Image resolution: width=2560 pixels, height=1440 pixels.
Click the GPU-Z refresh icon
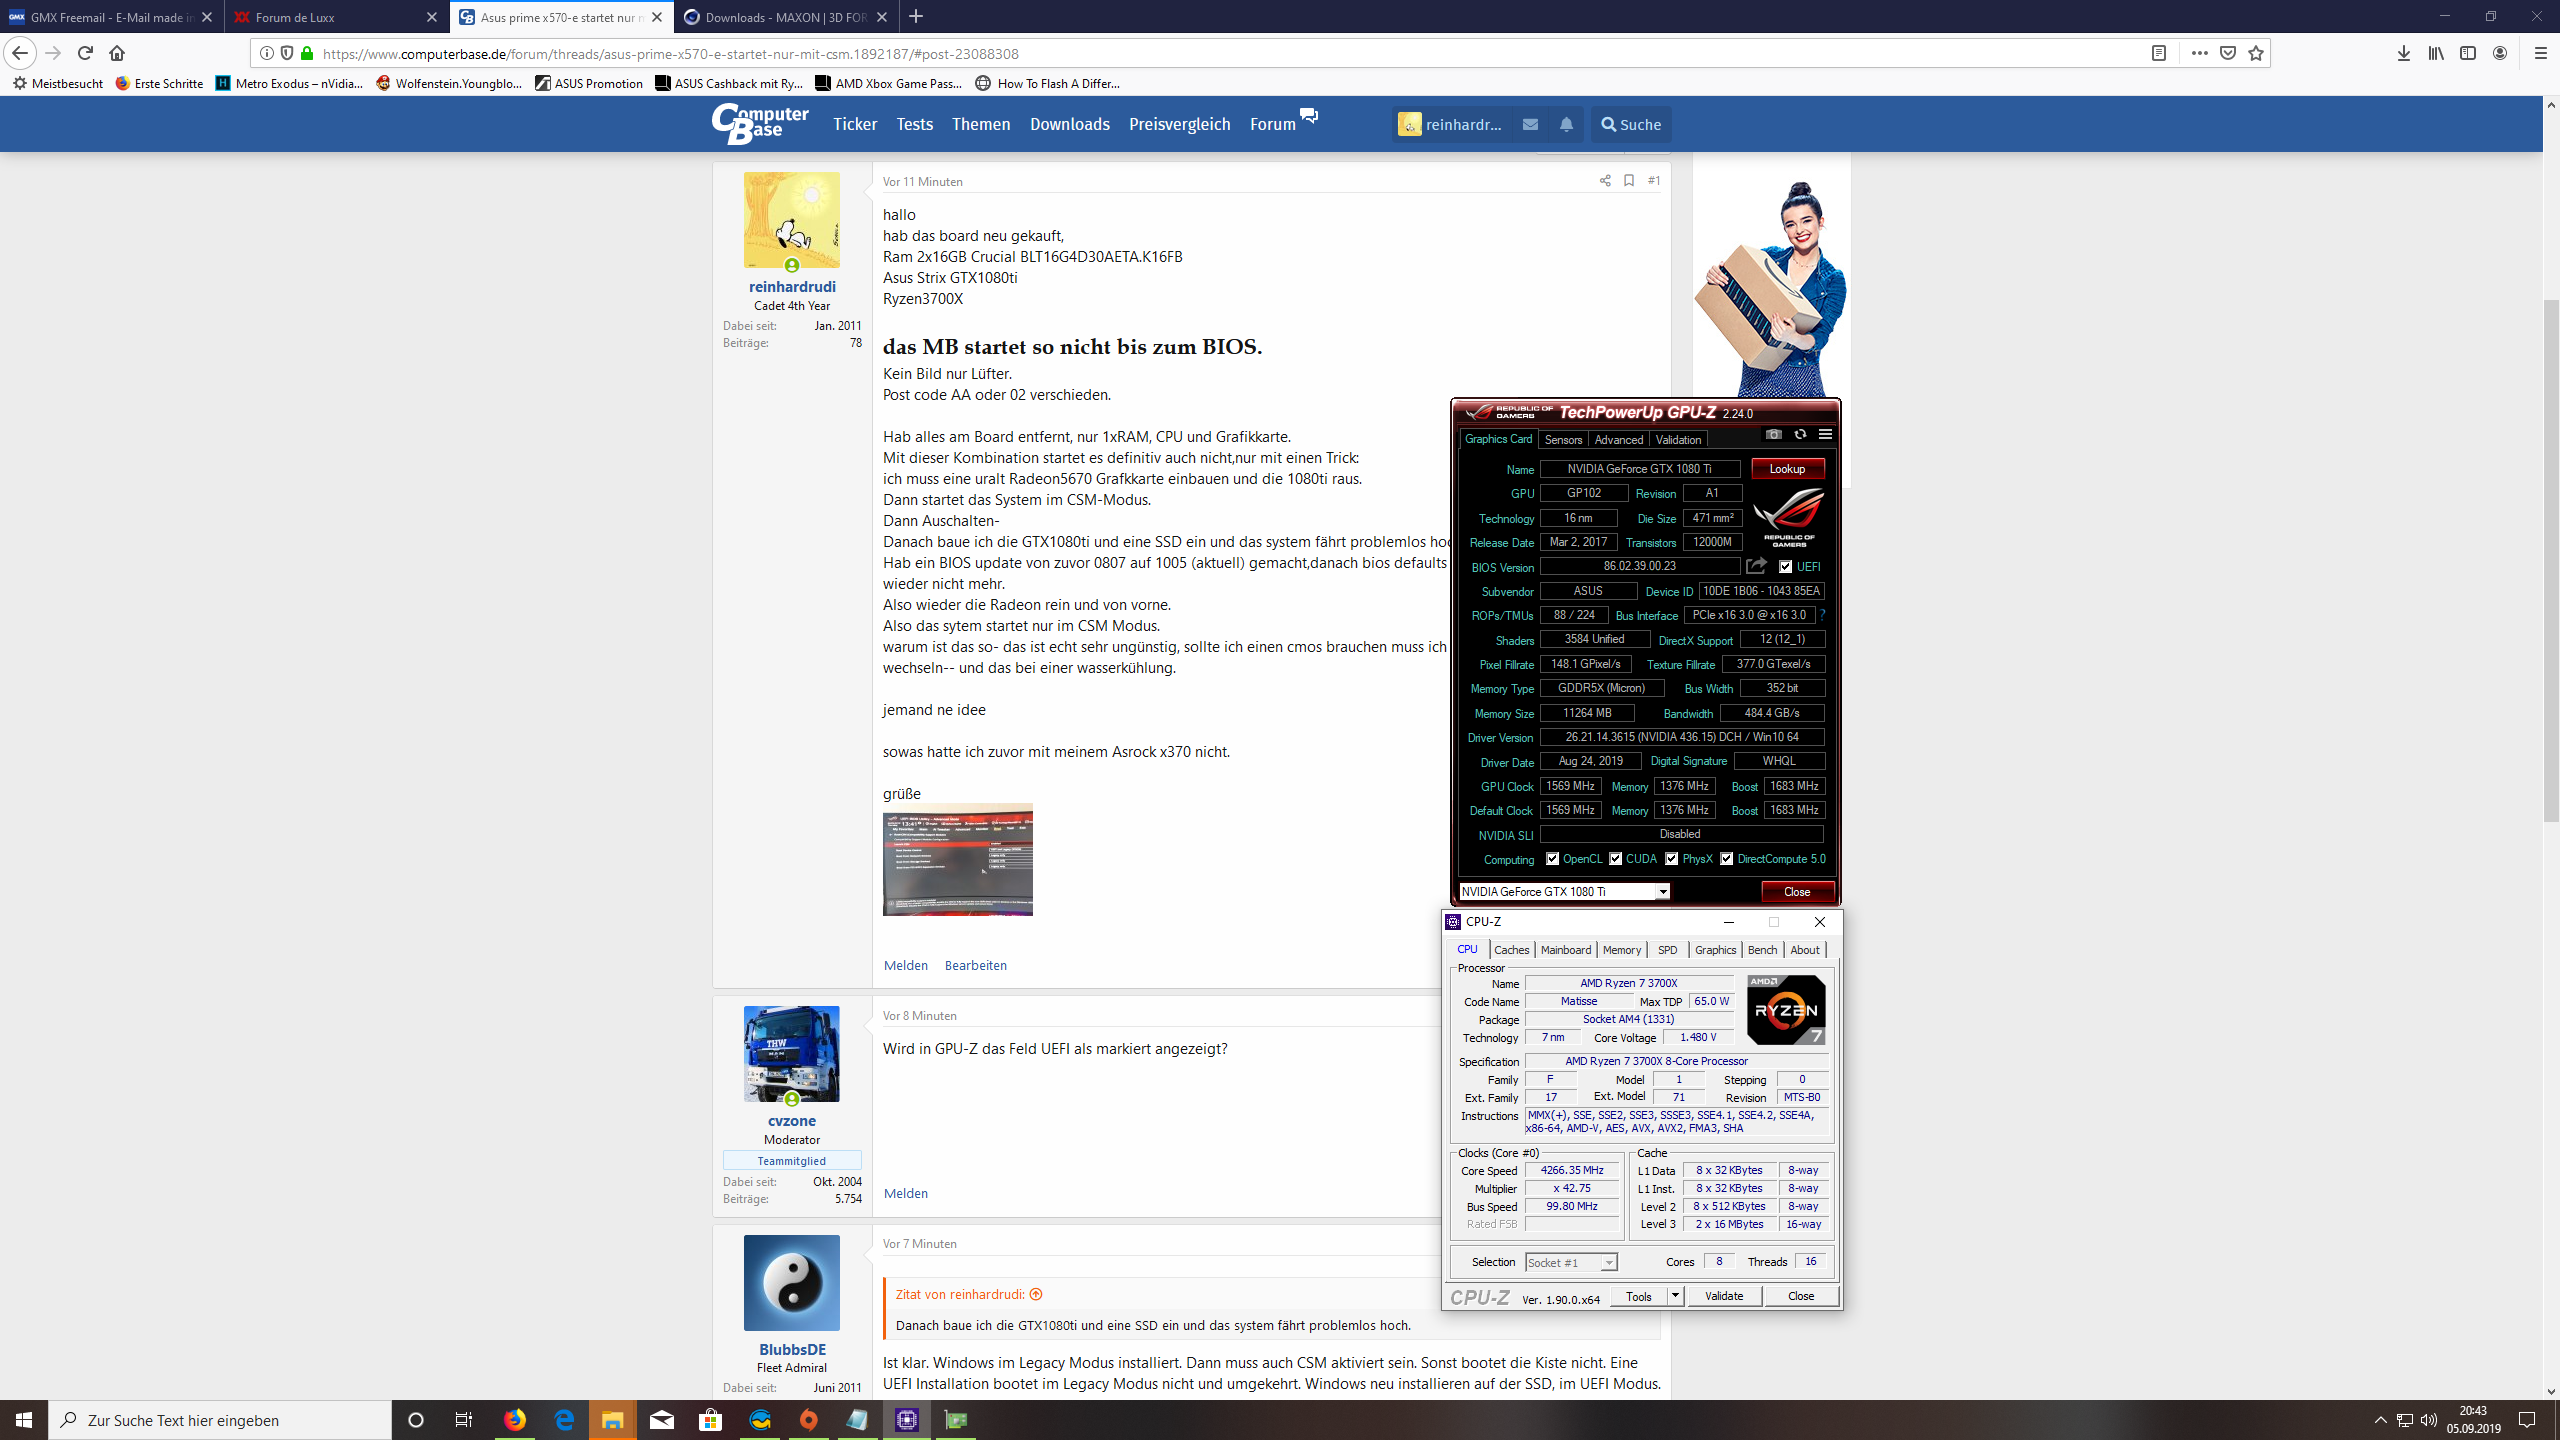point(1800,434)
